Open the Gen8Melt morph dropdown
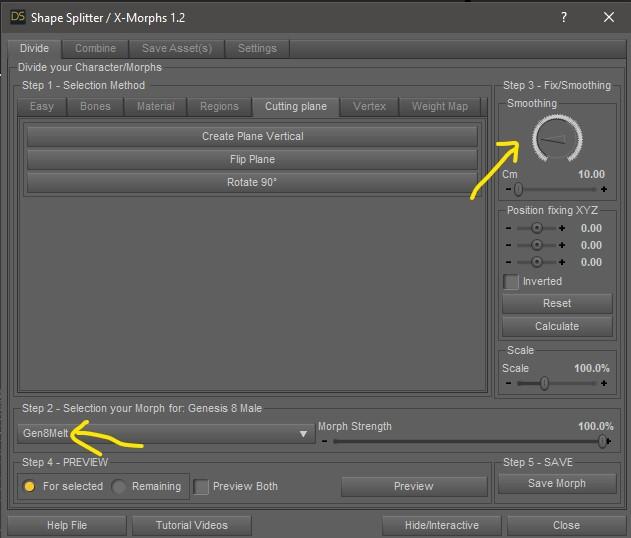 (x=166, y=434)
